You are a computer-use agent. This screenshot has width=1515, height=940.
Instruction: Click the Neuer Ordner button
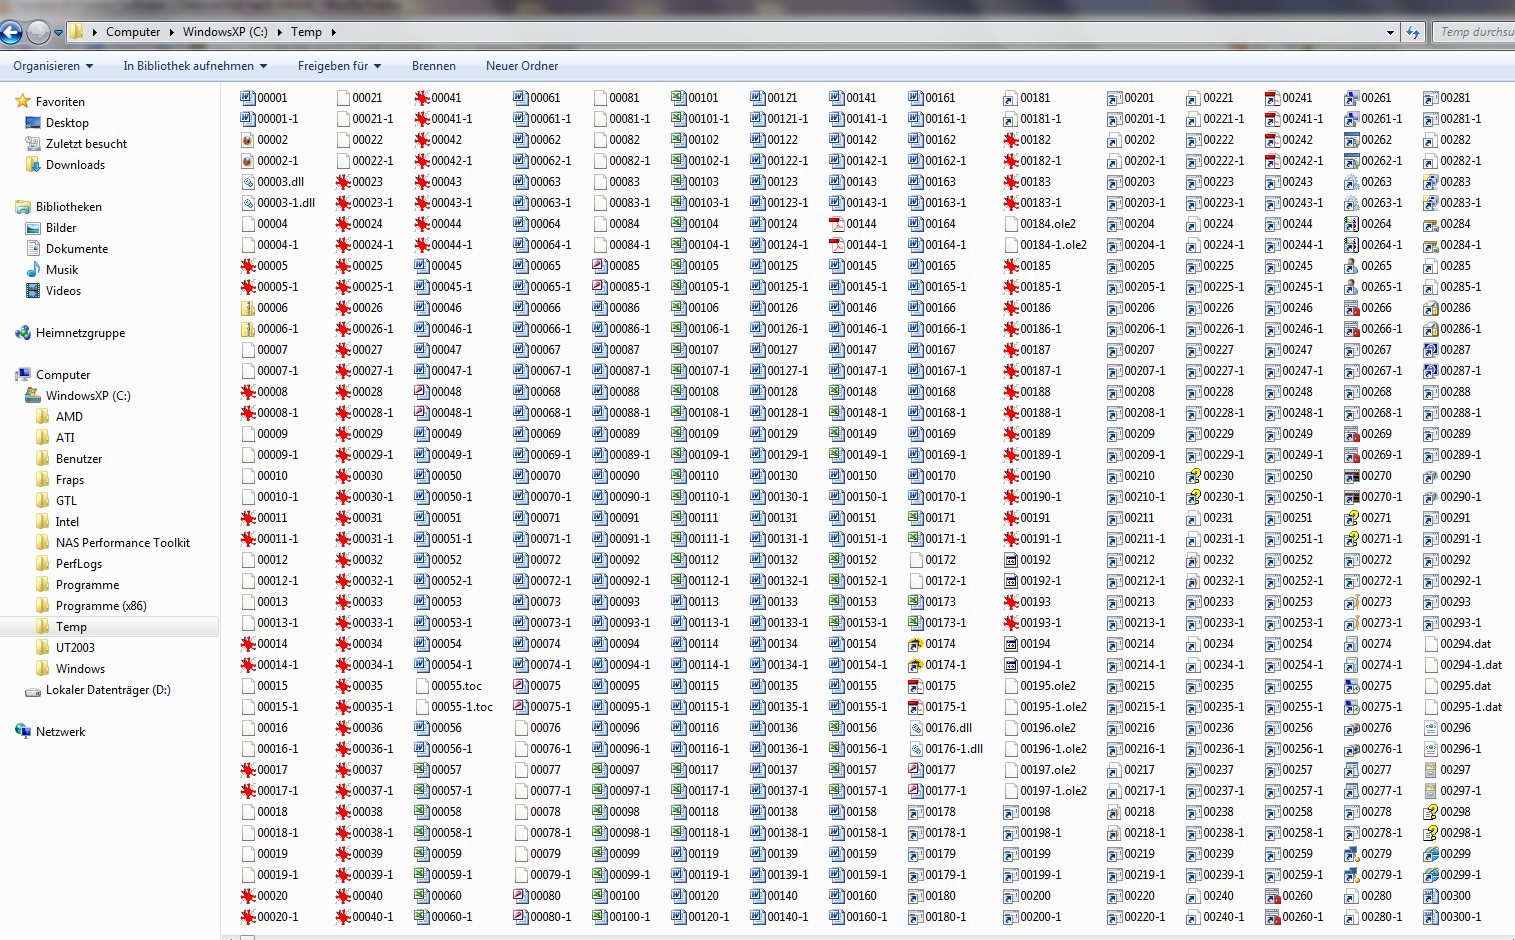[521, 66]
